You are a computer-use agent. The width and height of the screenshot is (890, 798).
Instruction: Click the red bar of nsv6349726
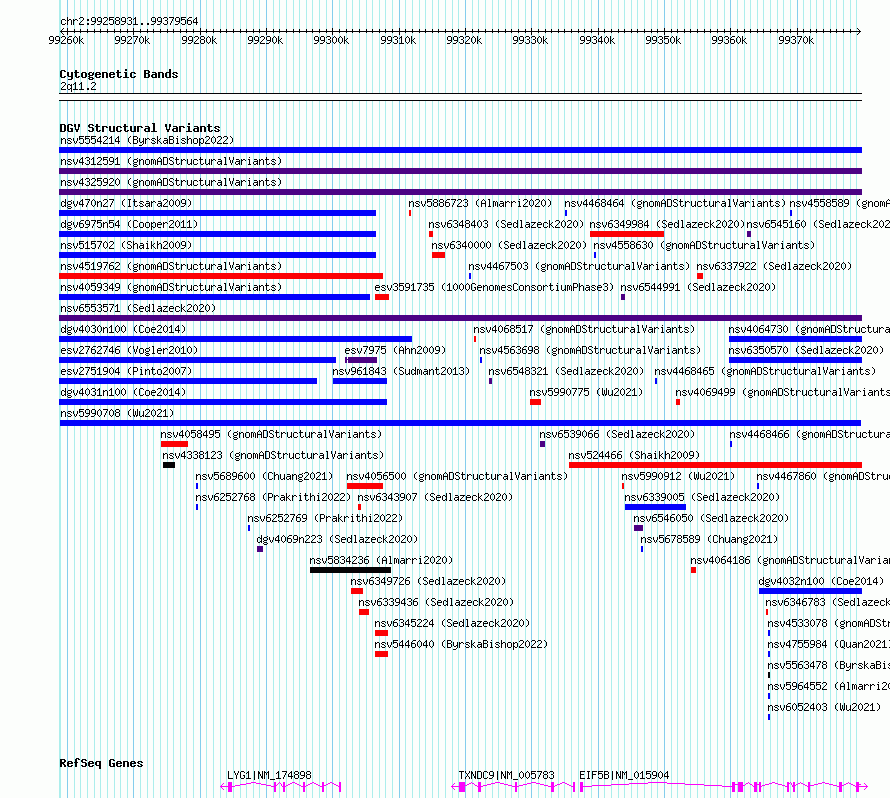357,591
